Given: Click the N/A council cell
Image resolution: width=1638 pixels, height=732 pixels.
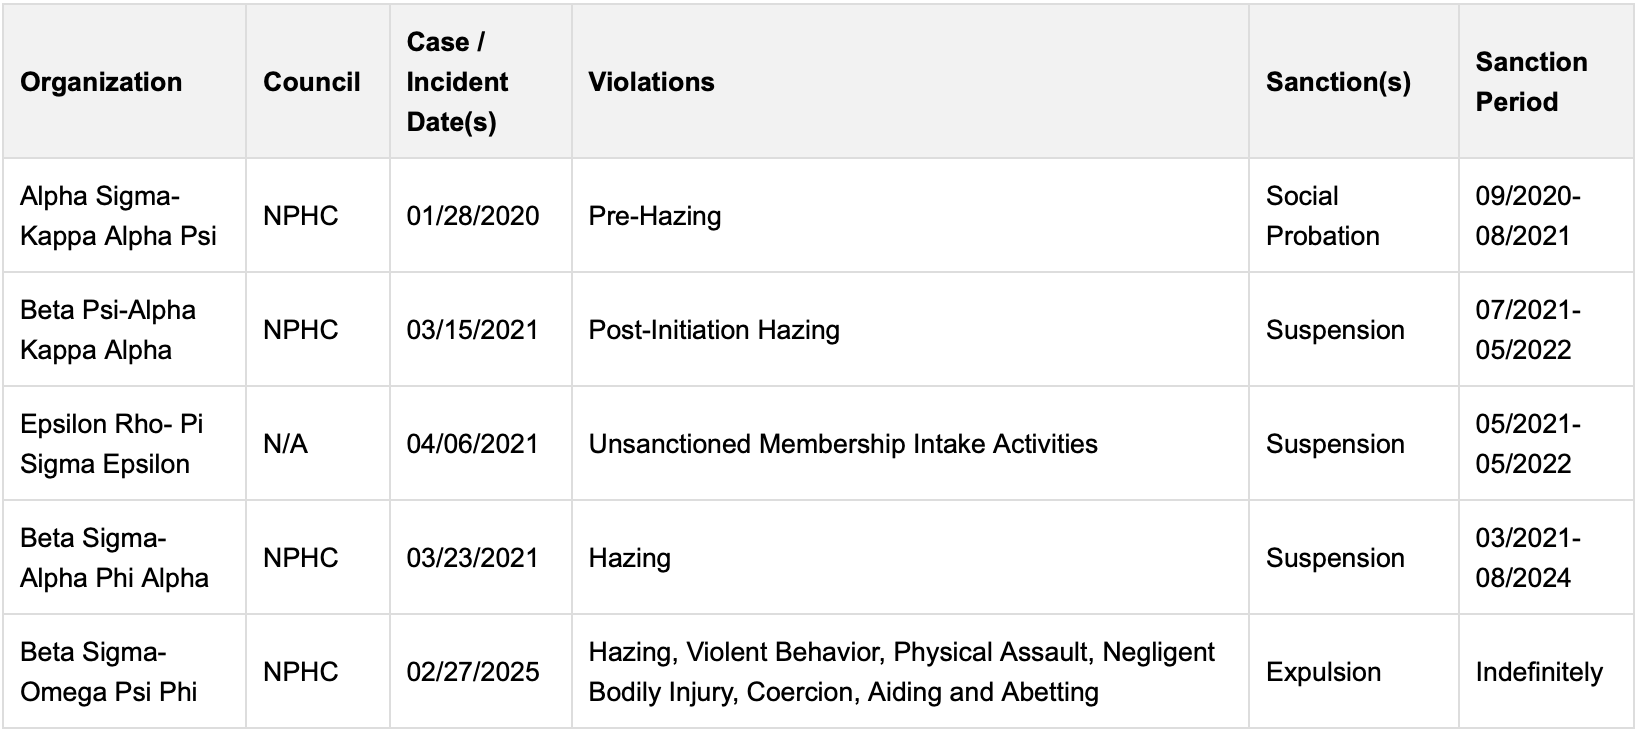Looking at the screenshot, I should (x=285, y=444).
